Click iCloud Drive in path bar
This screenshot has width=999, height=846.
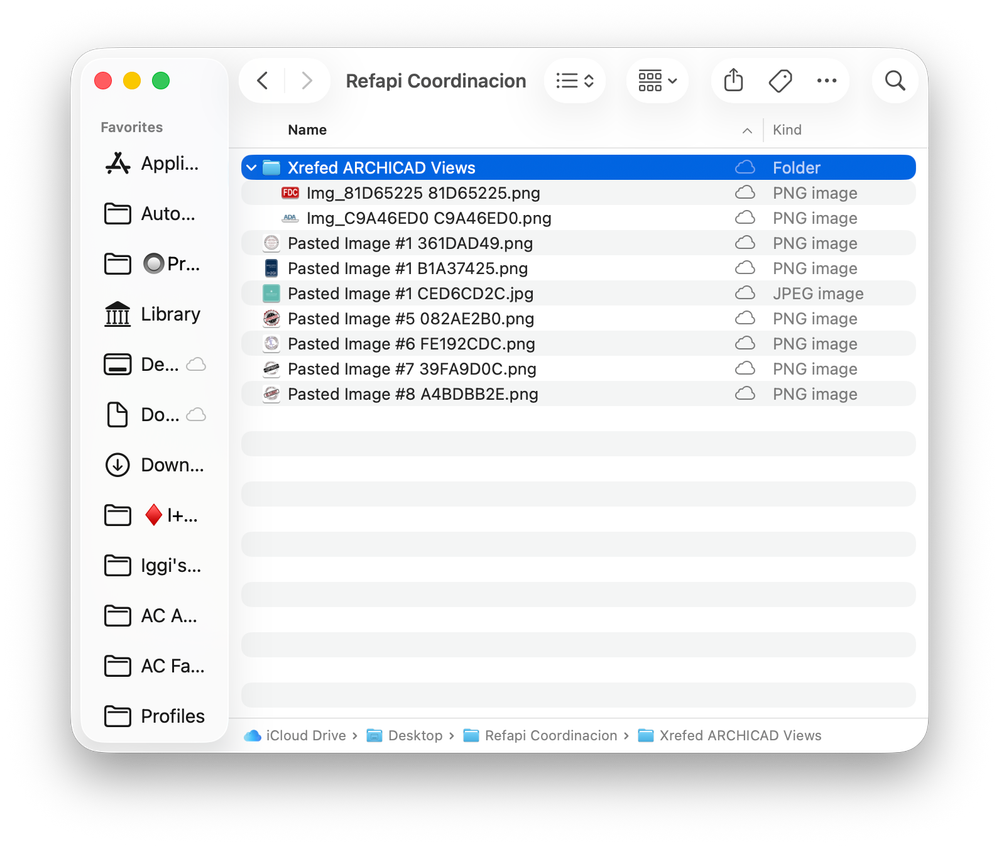coord(295,736)
